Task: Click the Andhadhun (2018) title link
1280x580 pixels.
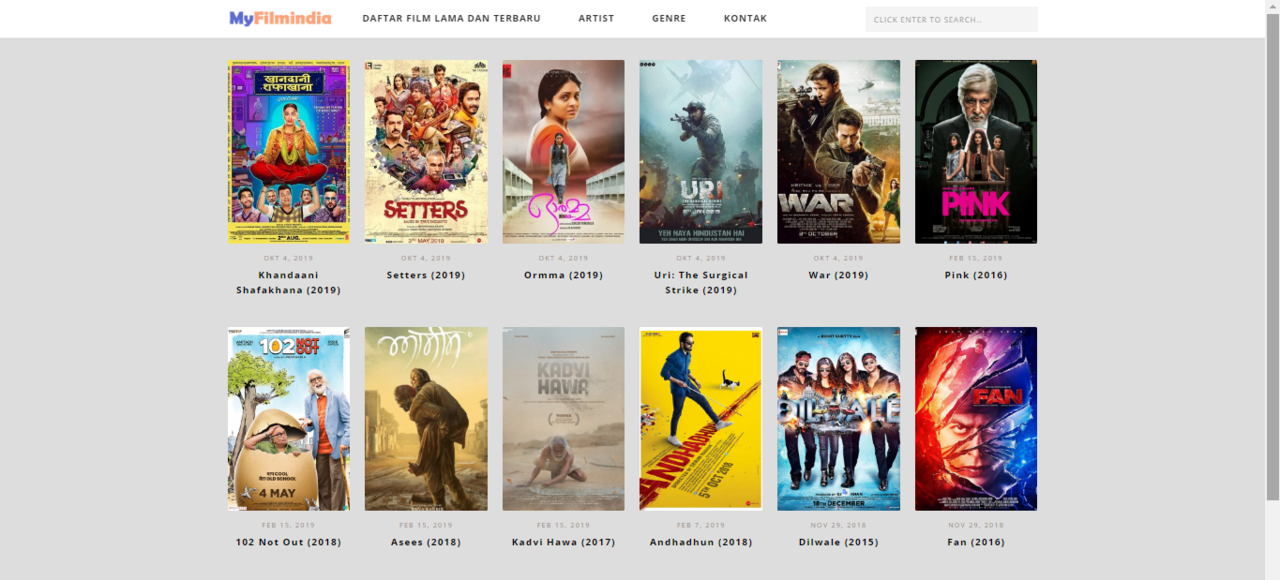Action: click(x=701, y=542)
